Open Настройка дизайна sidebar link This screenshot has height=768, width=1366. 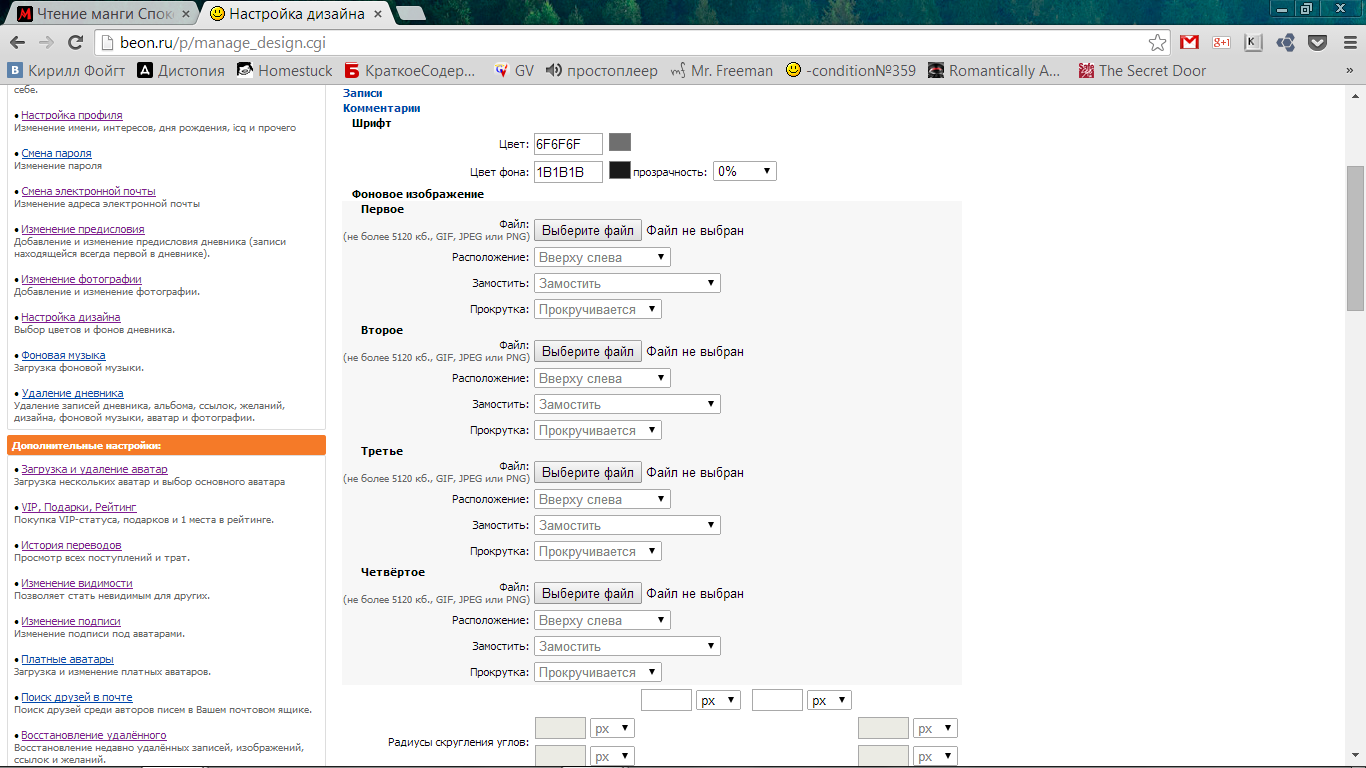coord(71,317)
